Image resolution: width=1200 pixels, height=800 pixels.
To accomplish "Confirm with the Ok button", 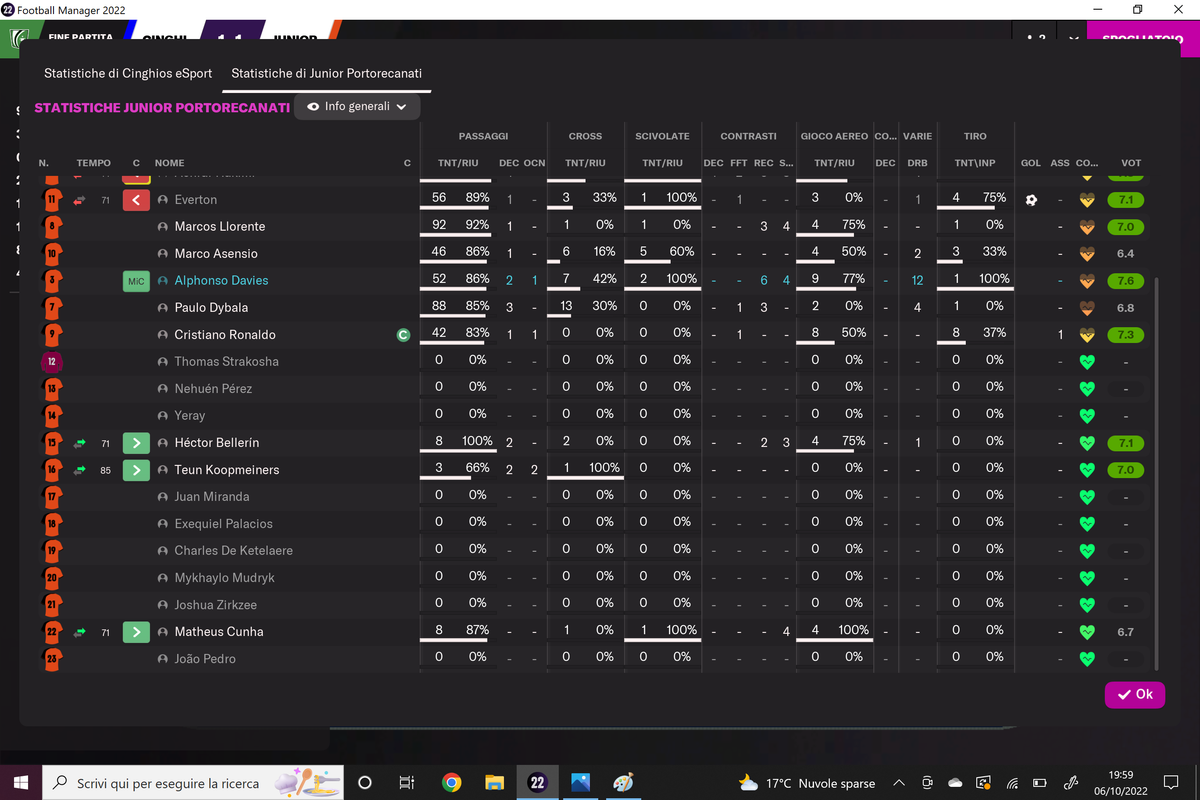I will tap(1135, 694).
